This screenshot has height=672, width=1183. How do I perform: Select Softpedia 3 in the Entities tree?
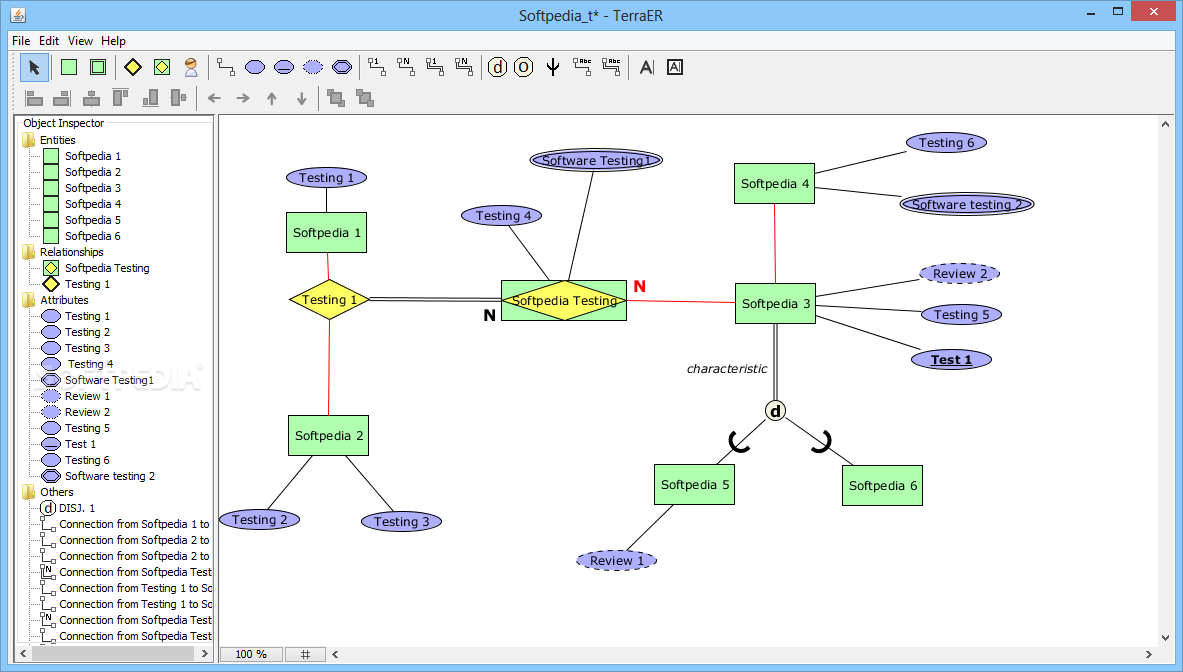(x=93, y=188)
